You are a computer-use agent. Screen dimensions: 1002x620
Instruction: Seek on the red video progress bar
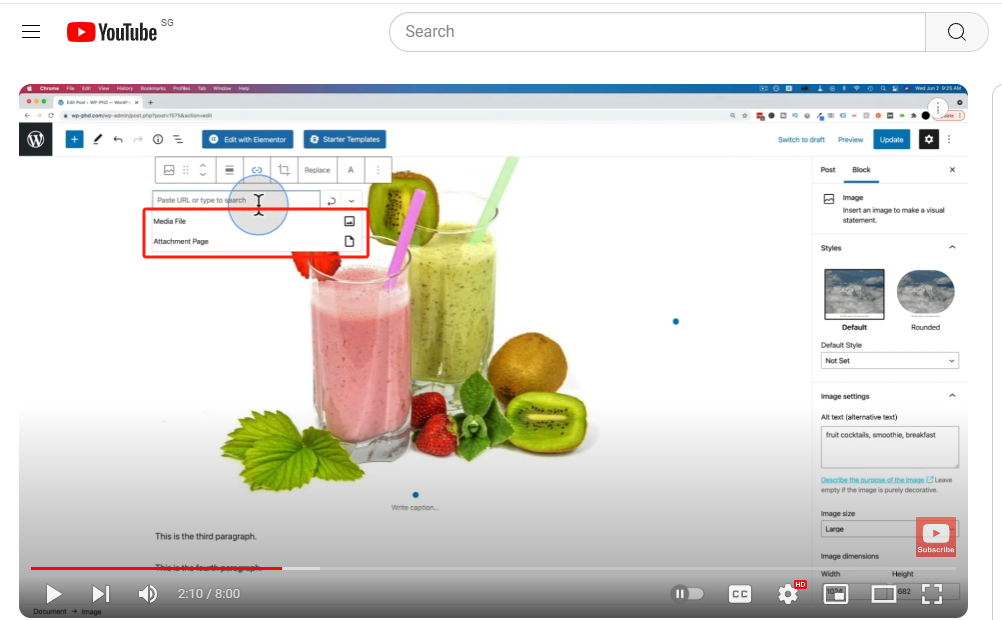[157, 568]
